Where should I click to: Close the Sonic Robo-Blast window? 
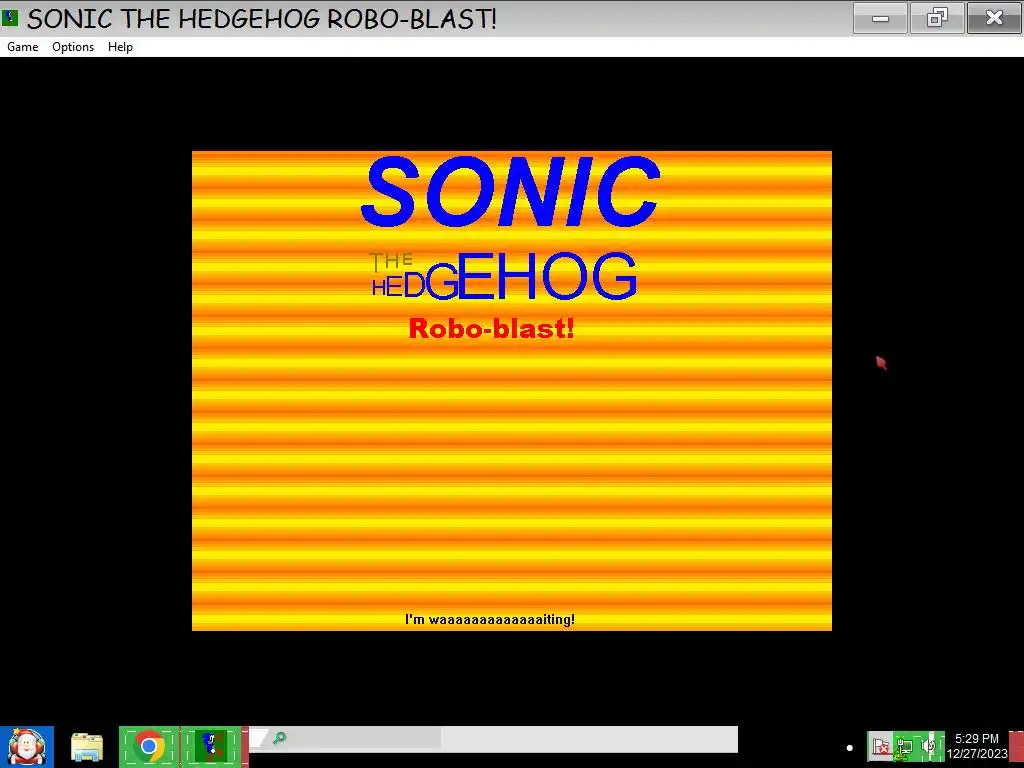tap(994, 18)
